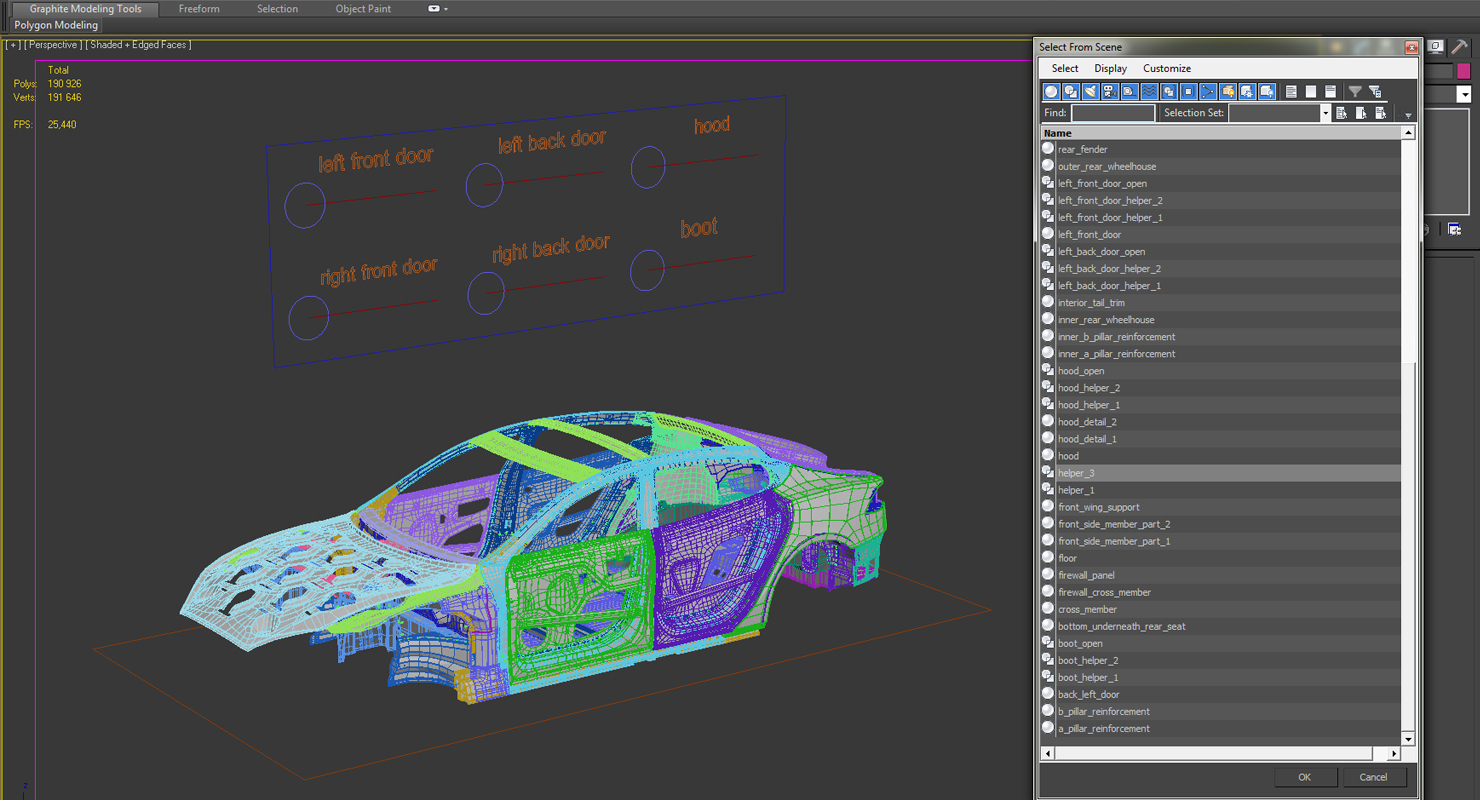Switch to the Selection ribbon tab
This screenshot has width=1480, height=800.
pyautogui.click(x=277, y=9)
